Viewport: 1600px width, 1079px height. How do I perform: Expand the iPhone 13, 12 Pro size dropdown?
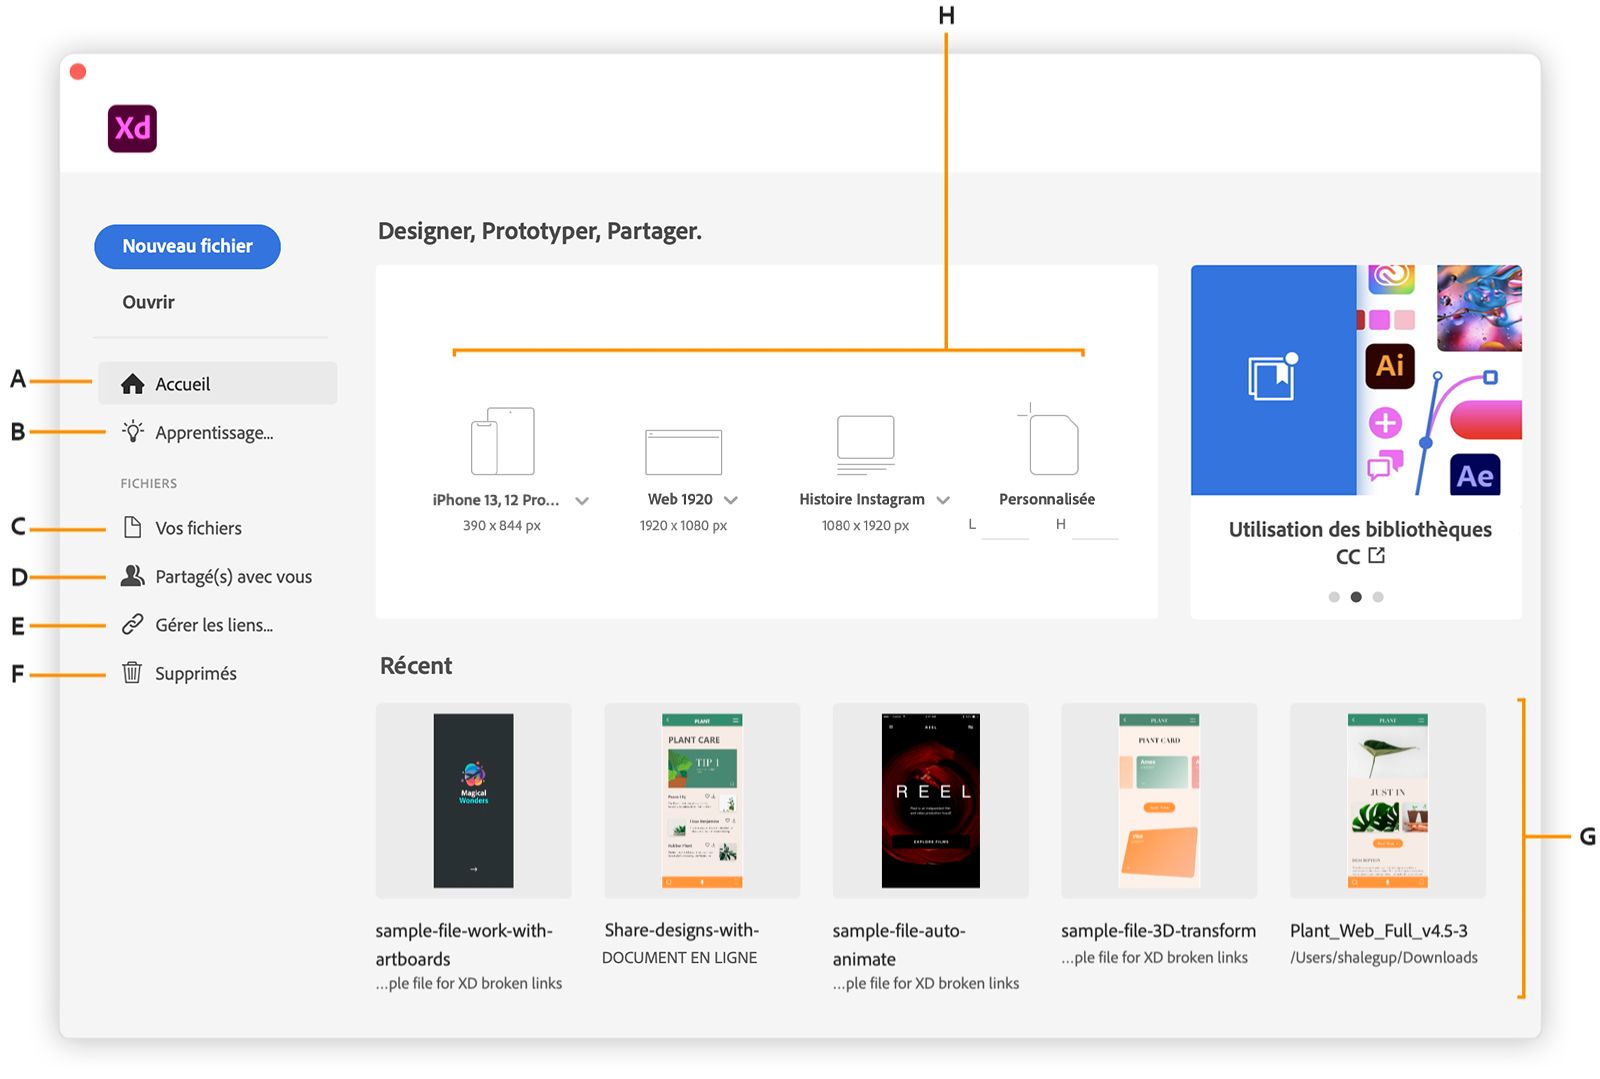582,501
